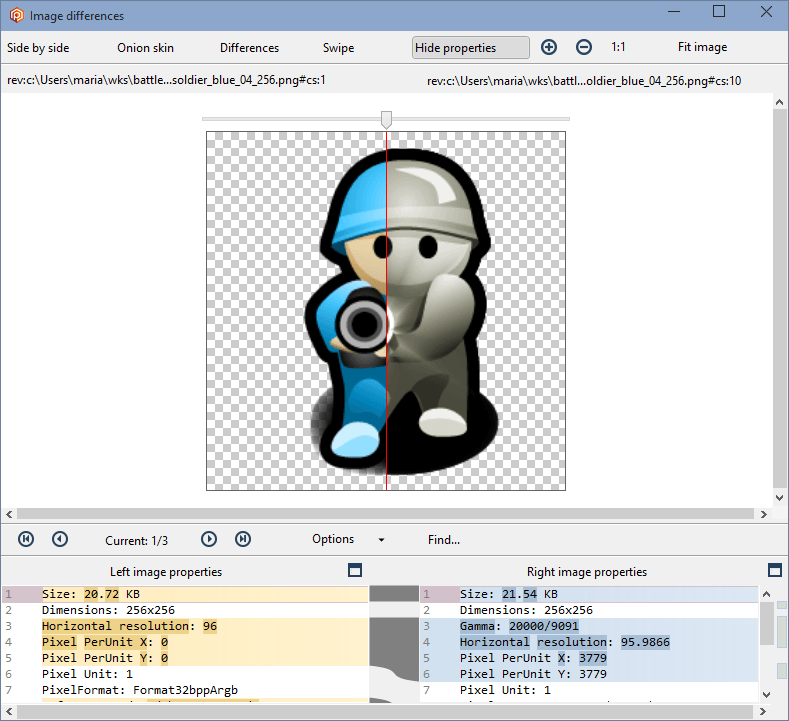The width and height of the screenshot is (789, 721).
Task: Click the zoom in plus icon
Action: point(548,47)
